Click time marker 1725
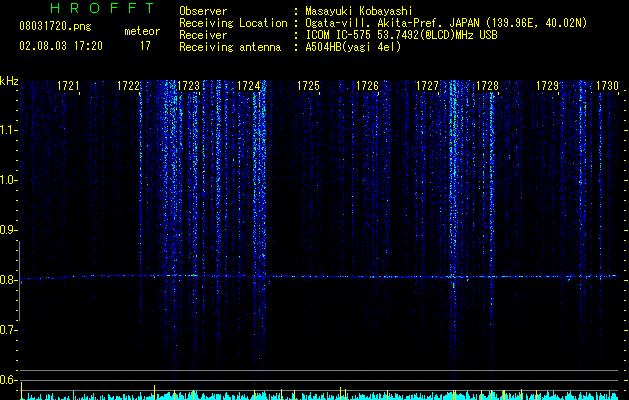The height and width of the screenshot is (400, 629). pyautogui.click(x=308, y=86)
